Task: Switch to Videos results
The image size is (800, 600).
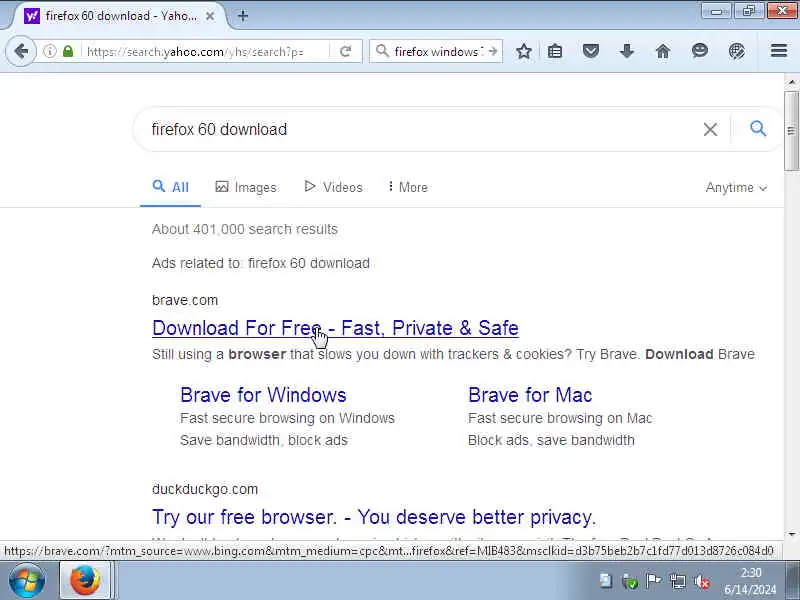Action: (x=333, y=187)
